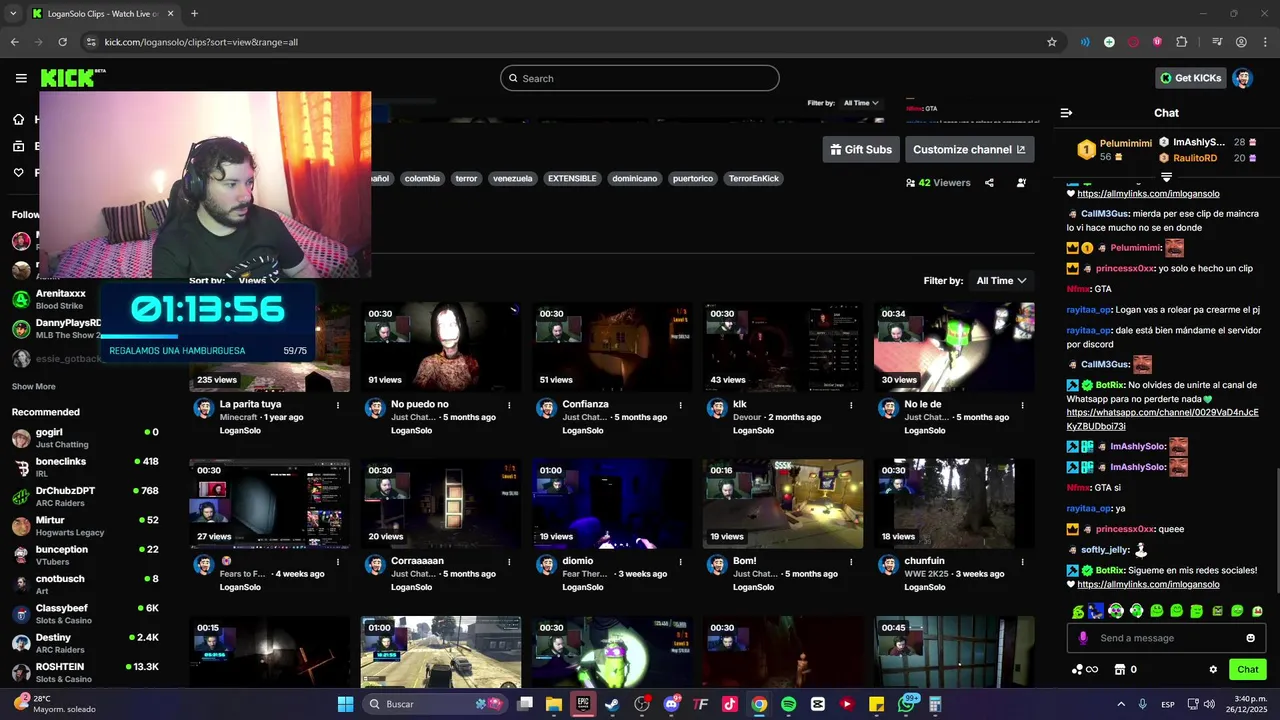Click the Chrome address bar URL
Image resolution: width=1280 pixels, height=720 pixels.
tap(201, 42)
